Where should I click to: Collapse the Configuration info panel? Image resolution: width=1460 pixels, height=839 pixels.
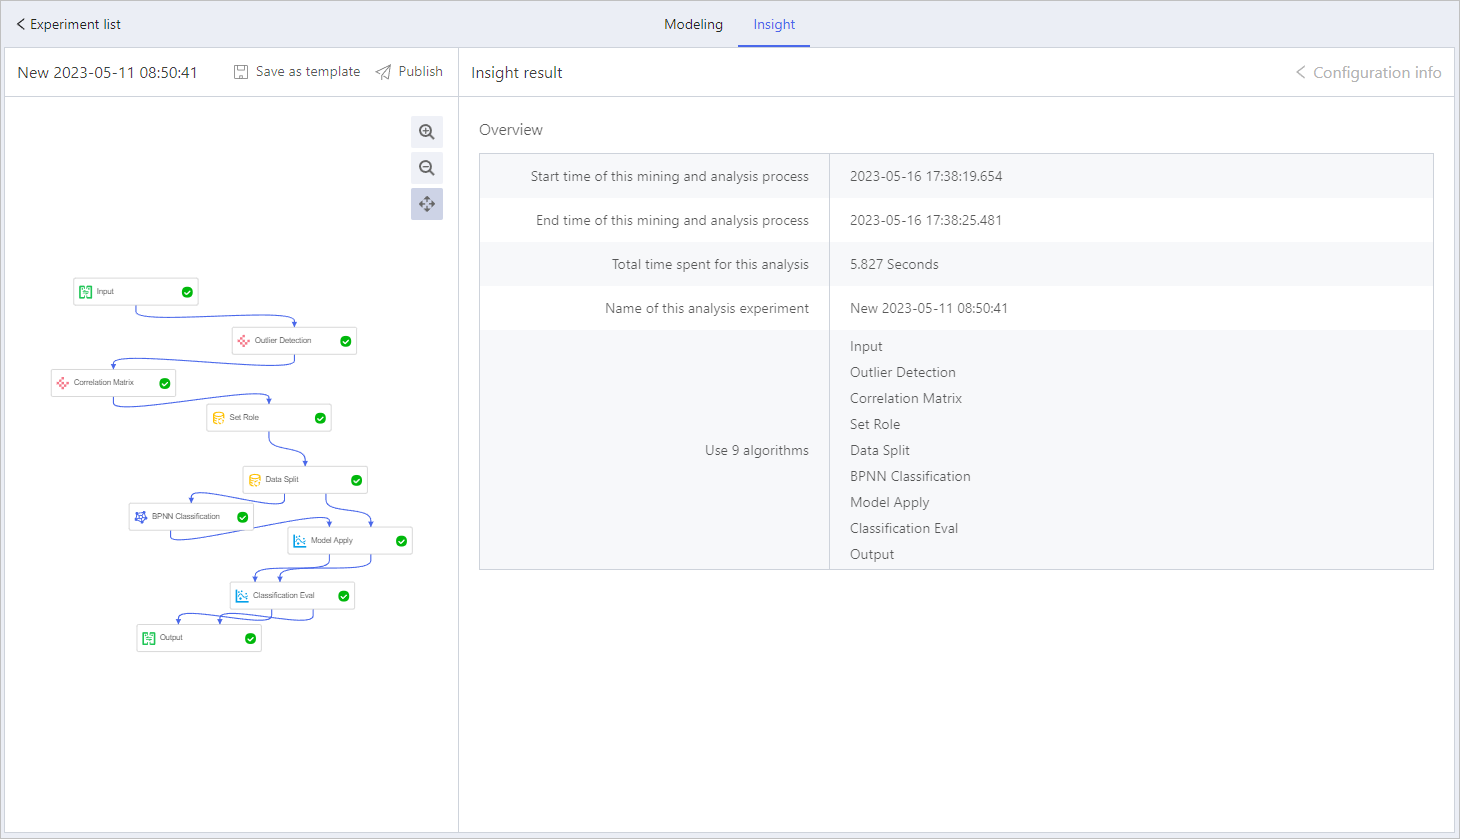coord(1368,72)
